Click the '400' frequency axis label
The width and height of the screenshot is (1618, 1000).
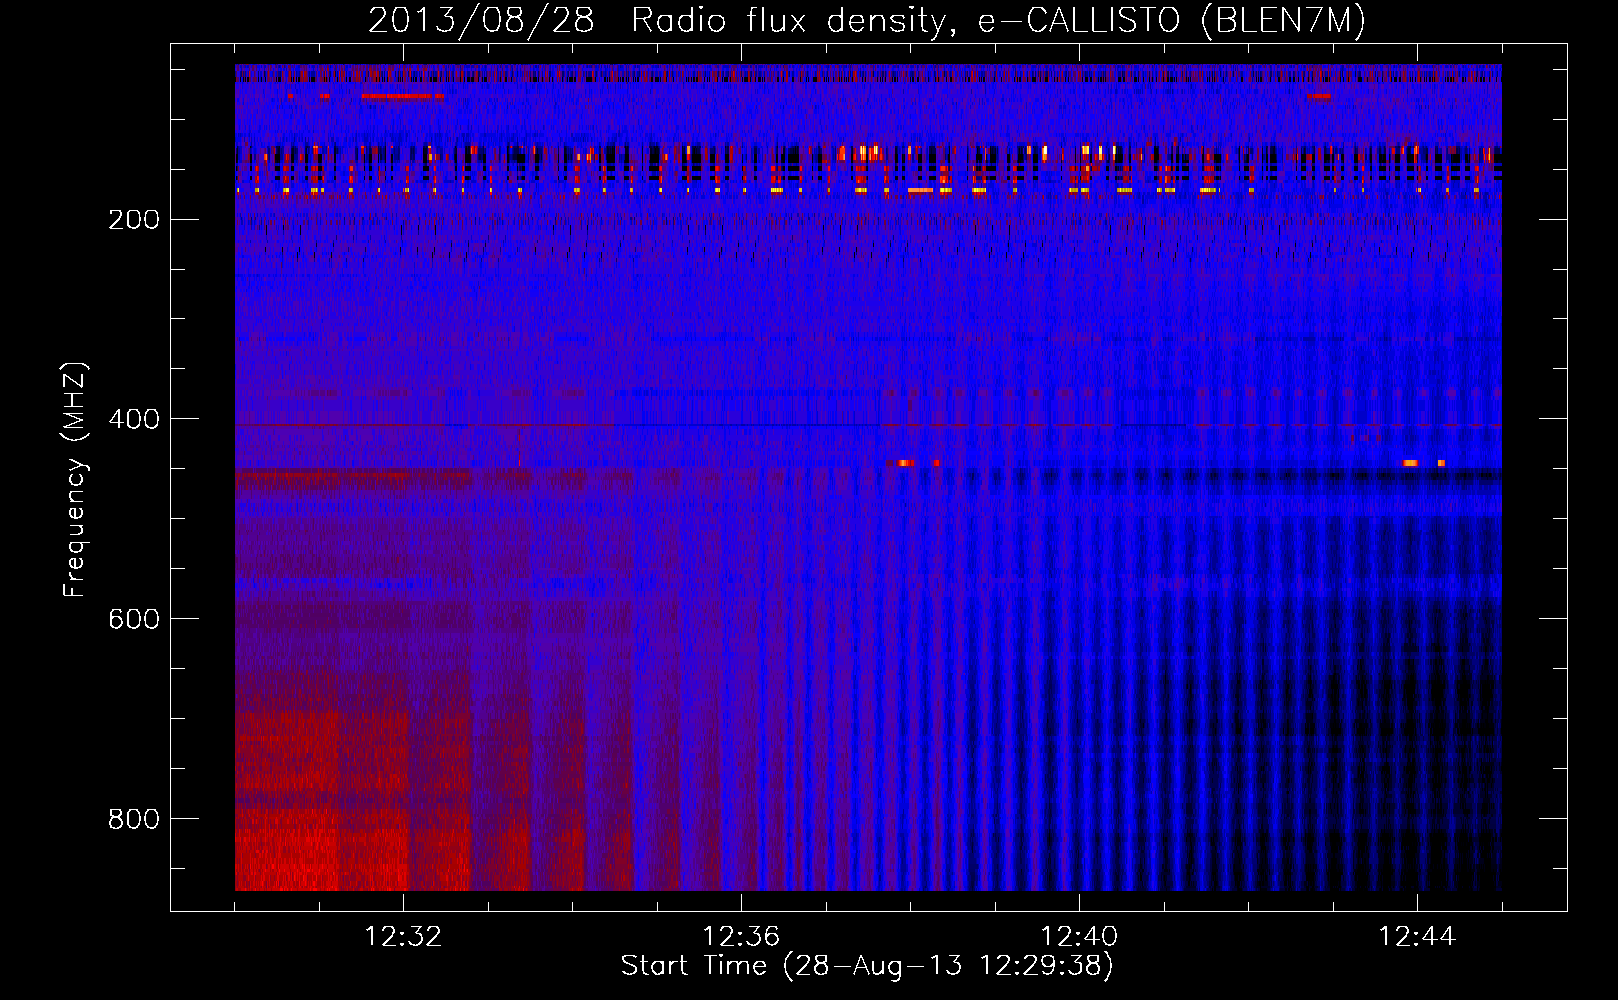click(x=133, y=419)
